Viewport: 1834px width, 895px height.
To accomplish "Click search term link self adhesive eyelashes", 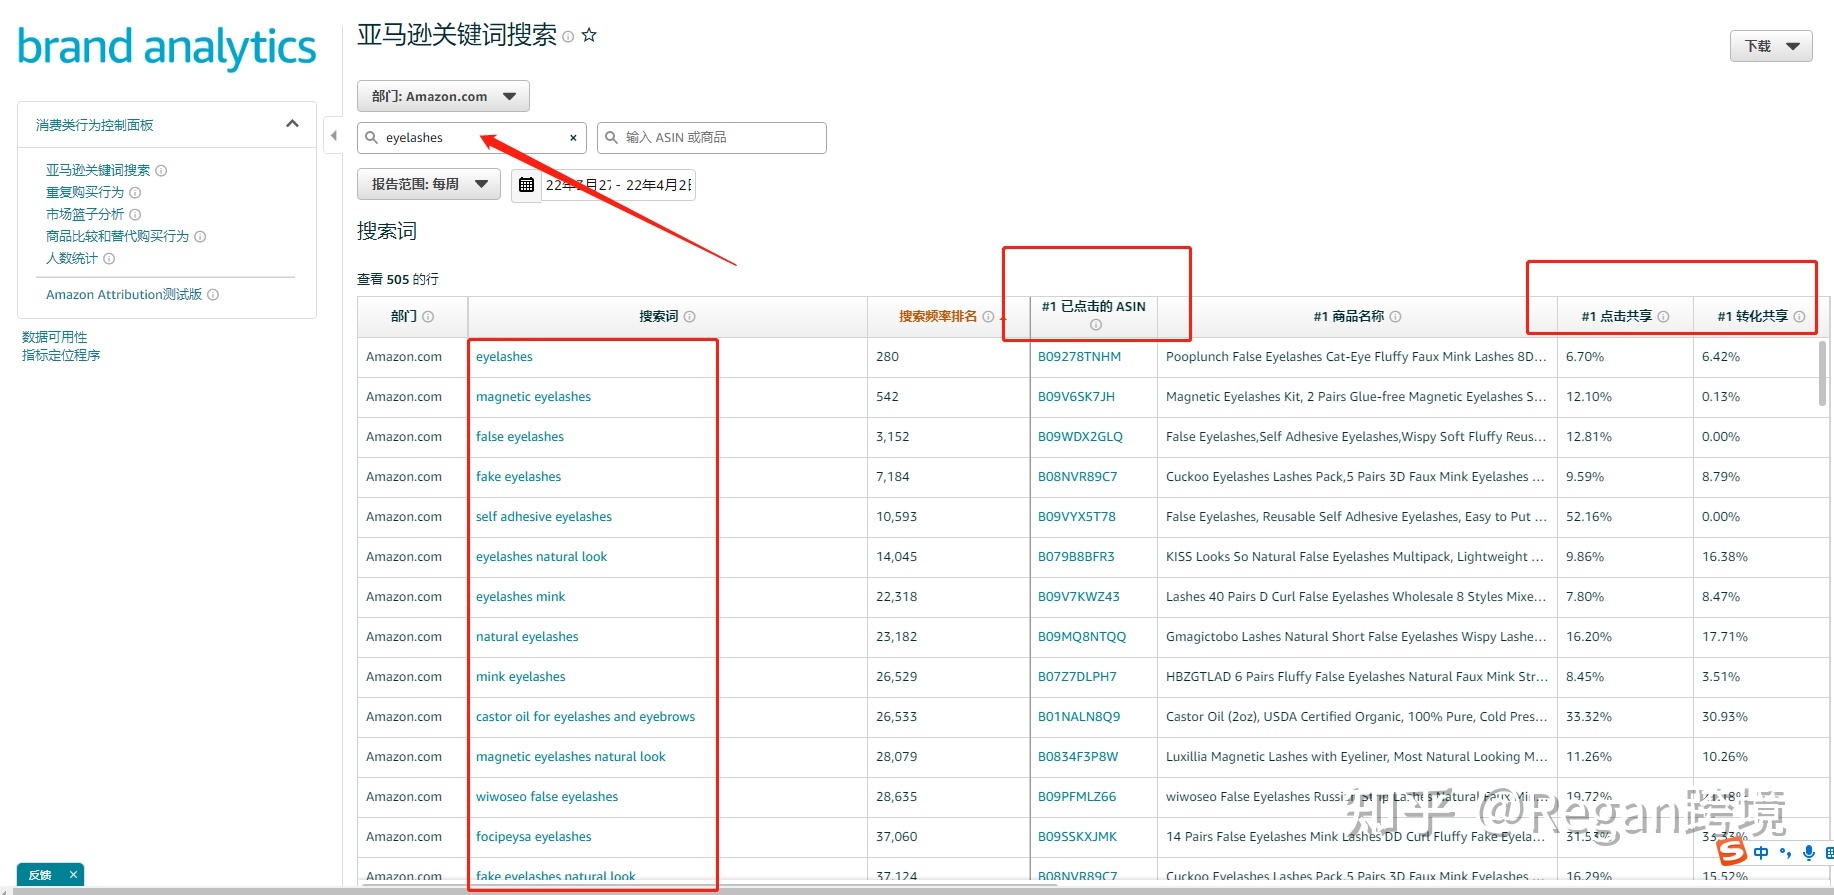I will (x=544, y=517).
